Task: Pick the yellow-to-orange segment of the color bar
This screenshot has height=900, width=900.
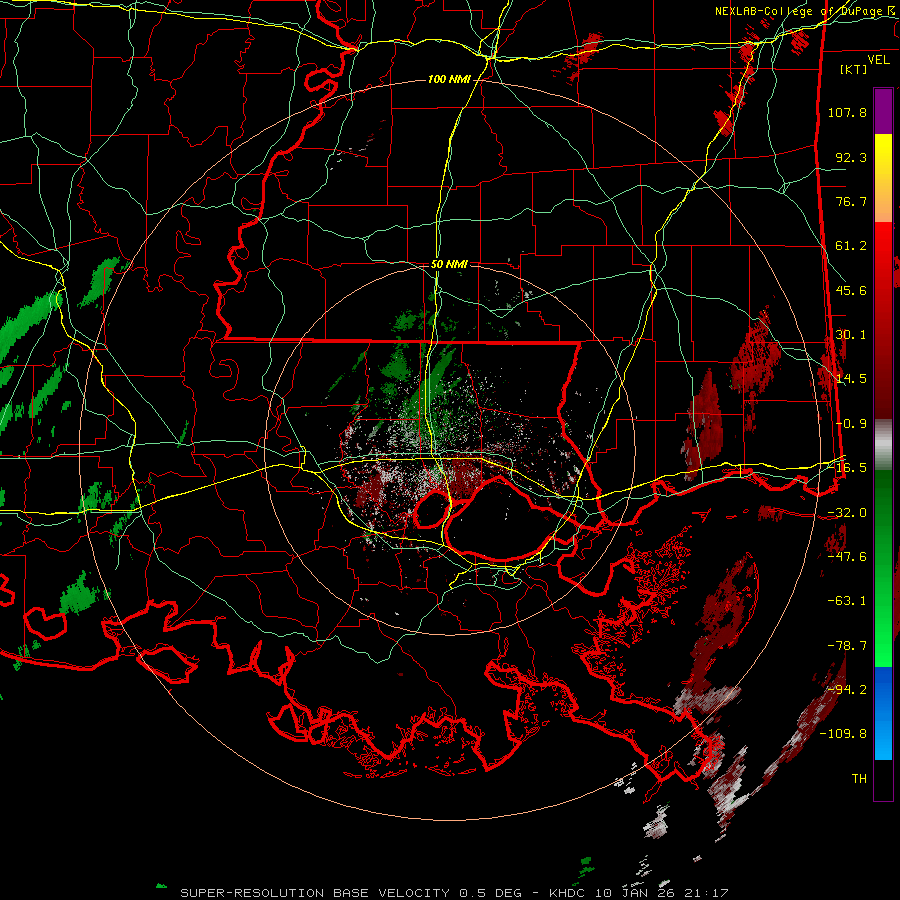Action: coord(883,178)
